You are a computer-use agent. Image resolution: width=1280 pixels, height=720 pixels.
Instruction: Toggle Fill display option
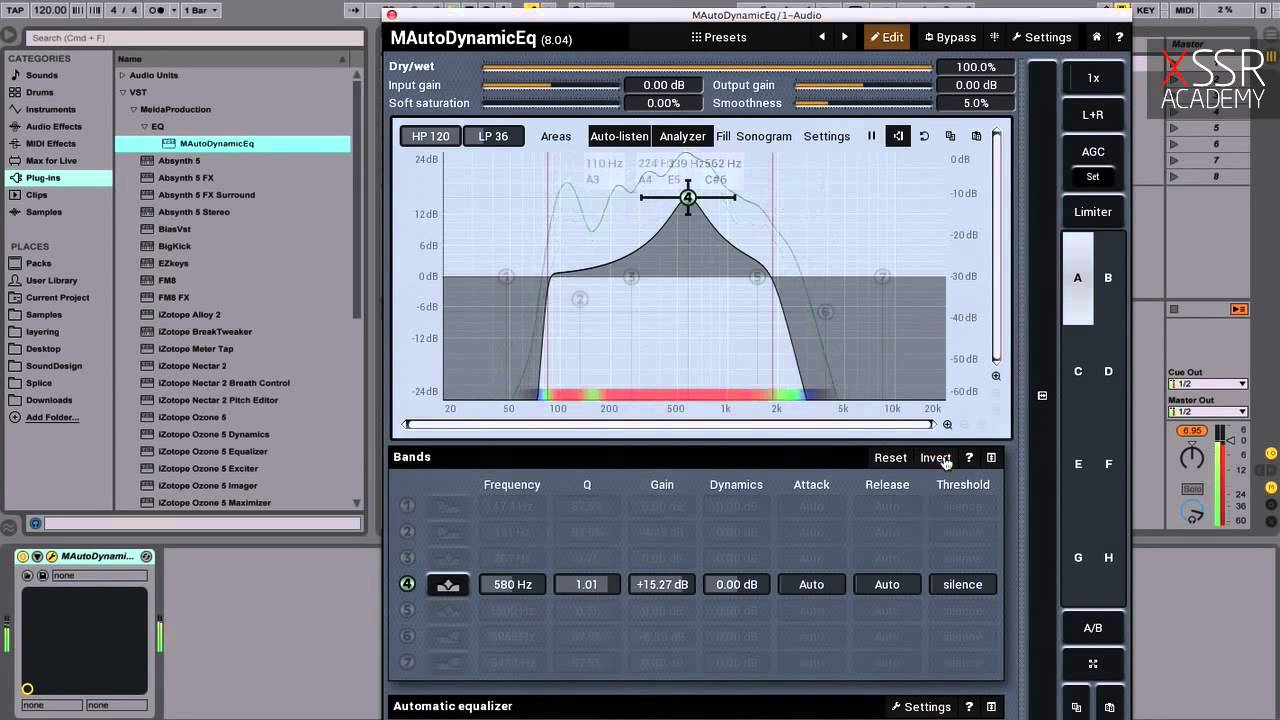[723, 136]
